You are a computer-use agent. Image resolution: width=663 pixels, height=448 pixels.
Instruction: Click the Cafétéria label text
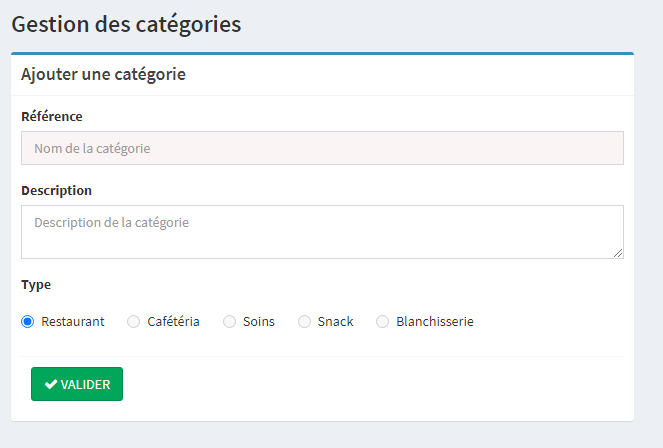point(173,322)
